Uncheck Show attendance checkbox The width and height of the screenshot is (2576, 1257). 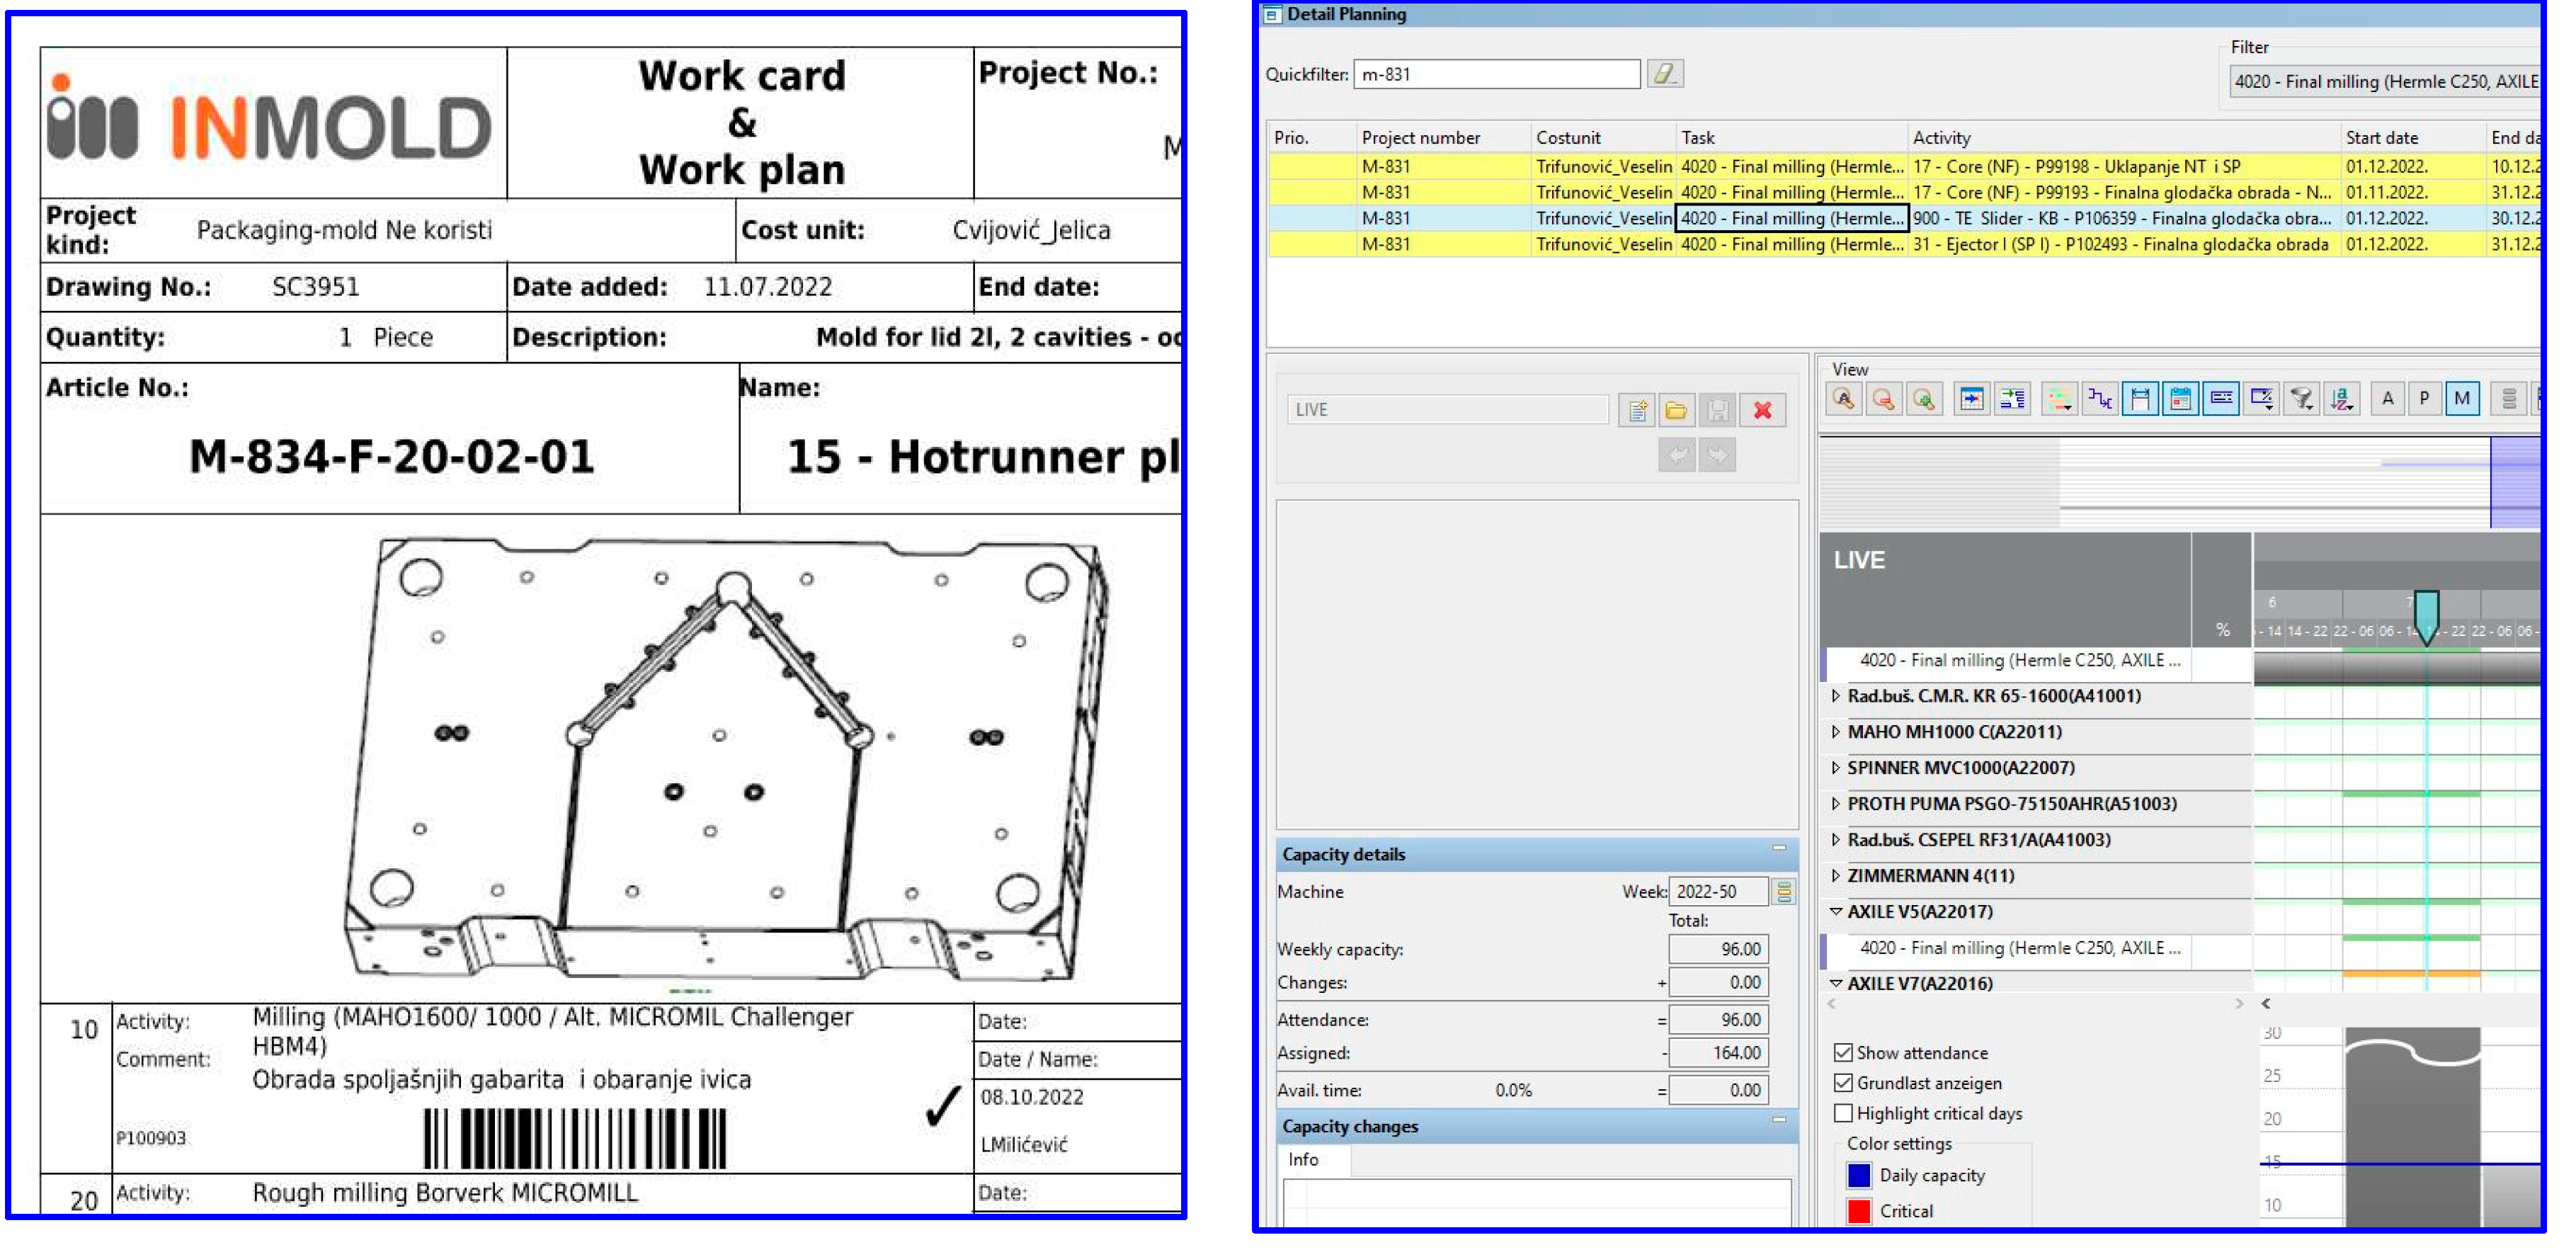coord(1843,1053)
